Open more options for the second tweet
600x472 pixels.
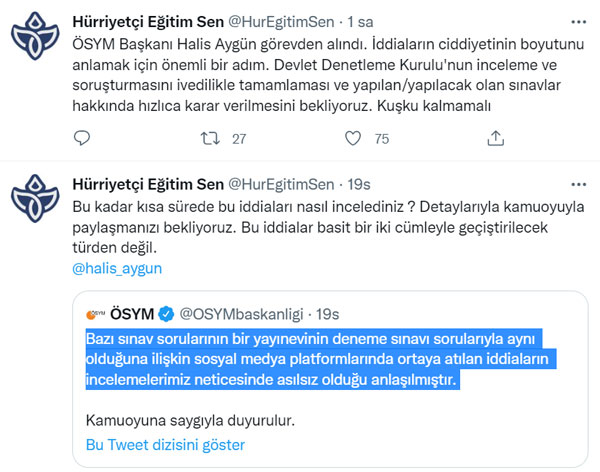(578, 185)
